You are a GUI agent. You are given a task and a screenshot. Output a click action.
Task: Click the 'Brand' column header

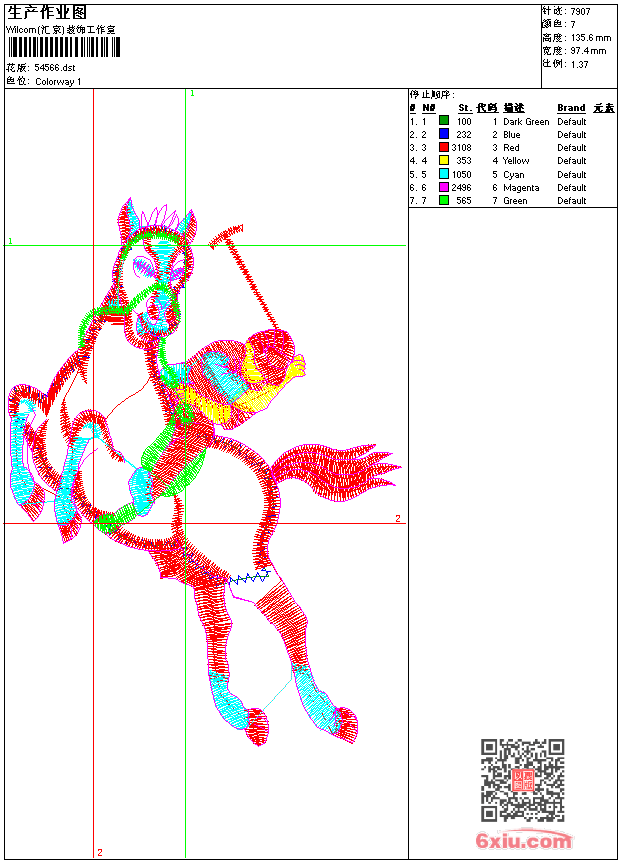(571, 108)
